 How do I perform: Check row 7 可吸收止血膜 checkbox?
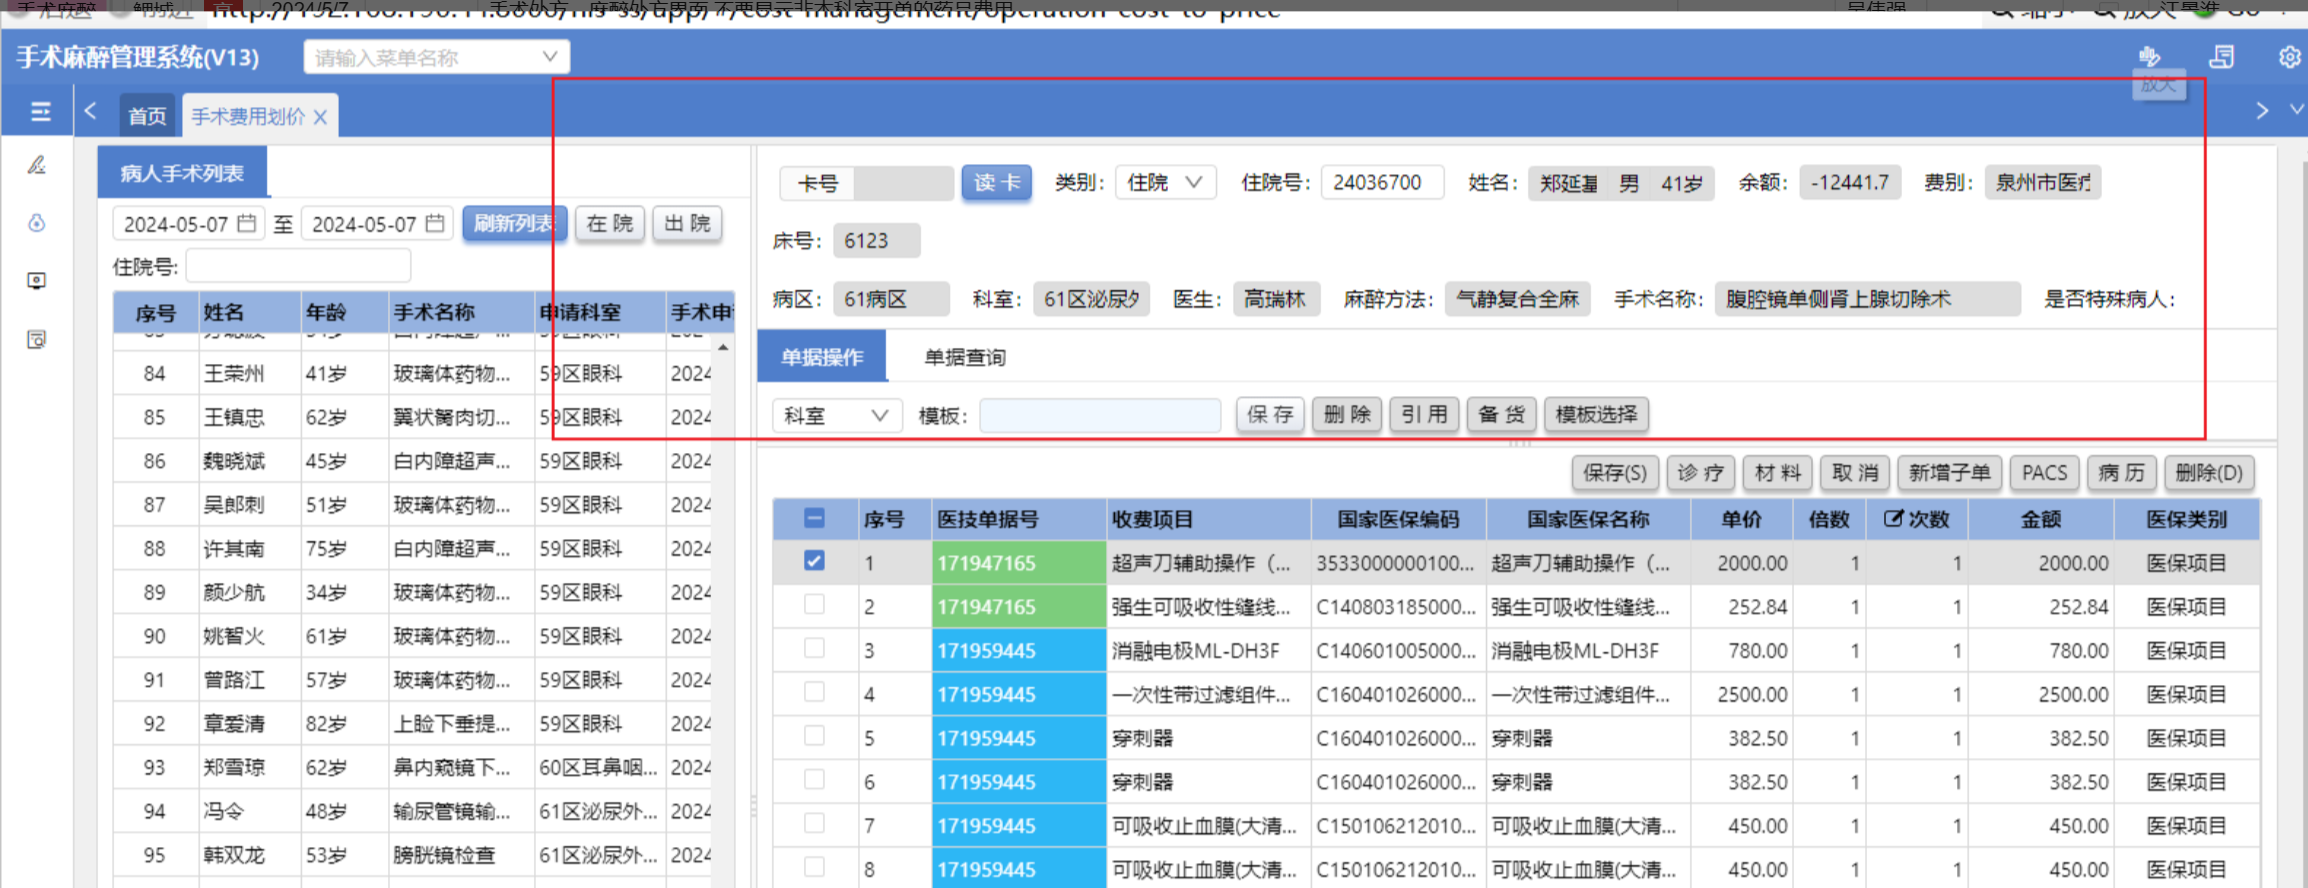[814, 823]
